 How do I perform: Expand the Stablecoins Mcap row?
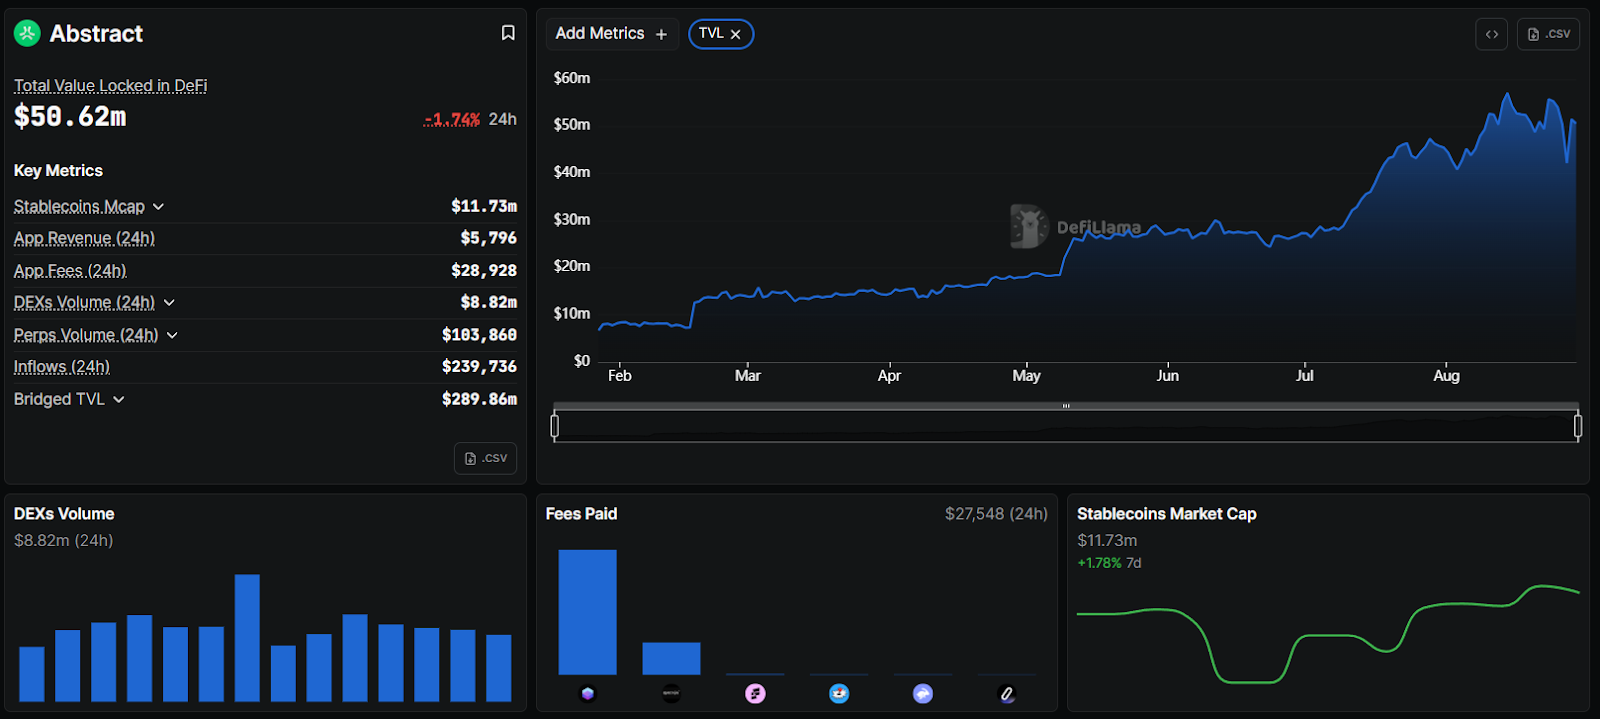click(x=158, y=206)
